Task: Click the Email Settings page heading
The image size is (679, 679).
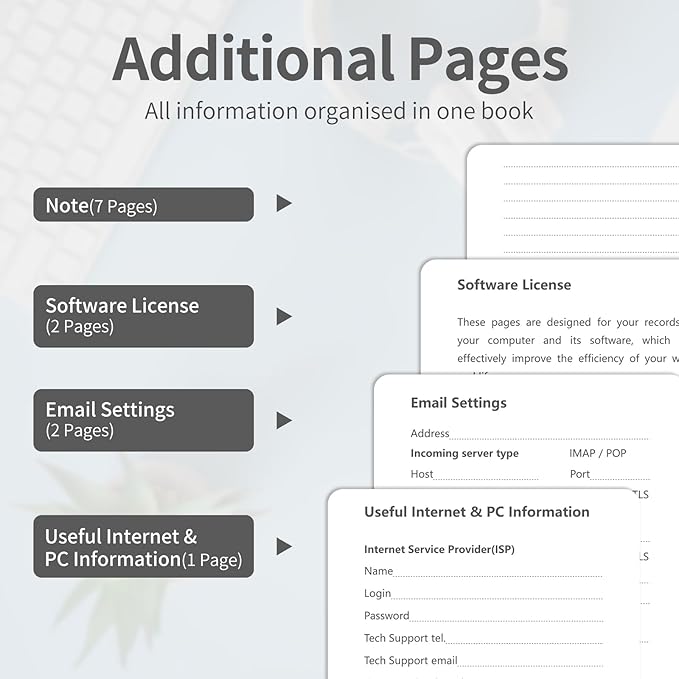Action: click(x=458, y=403)
